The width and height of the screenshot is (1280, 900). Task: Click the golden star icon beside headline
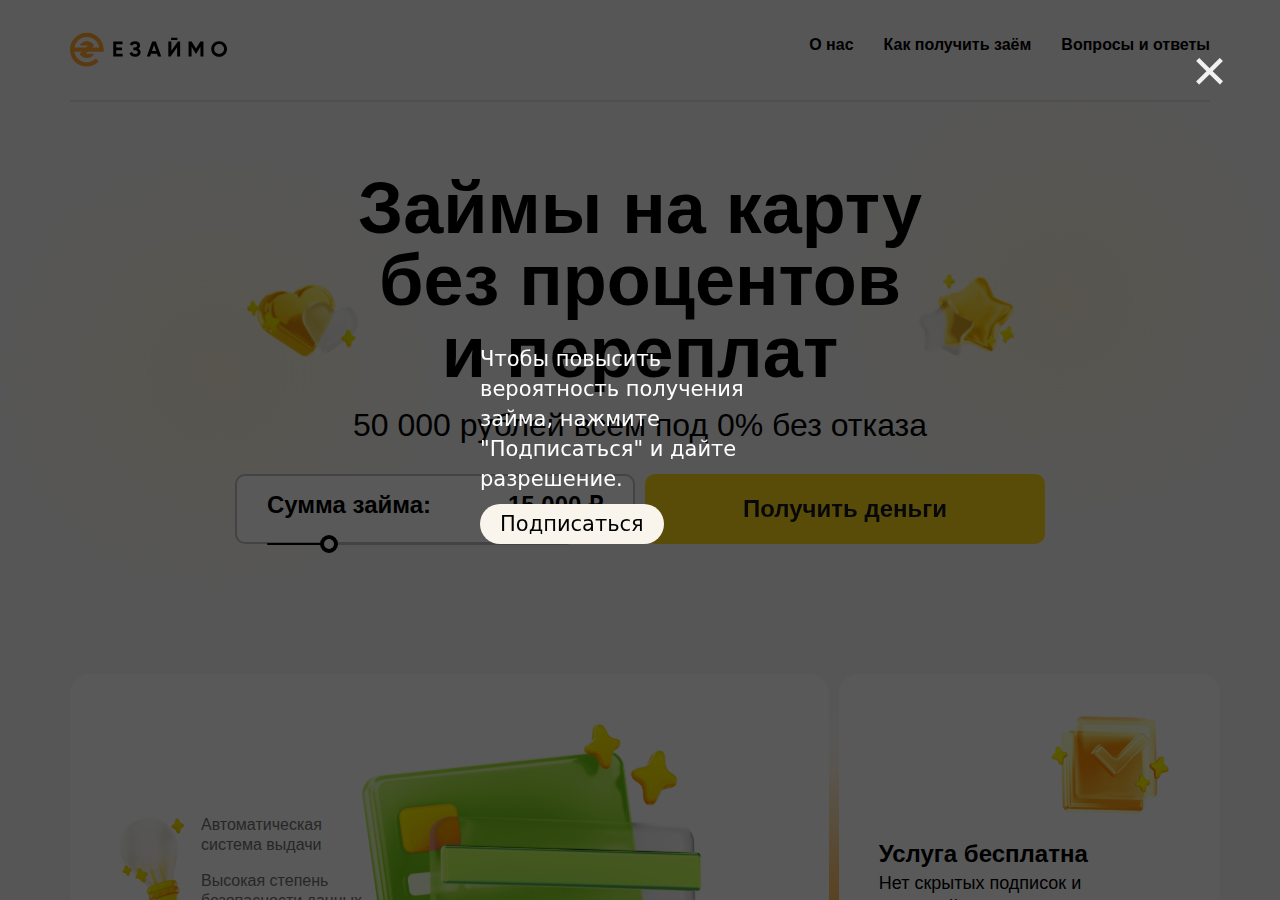point(967,314)
